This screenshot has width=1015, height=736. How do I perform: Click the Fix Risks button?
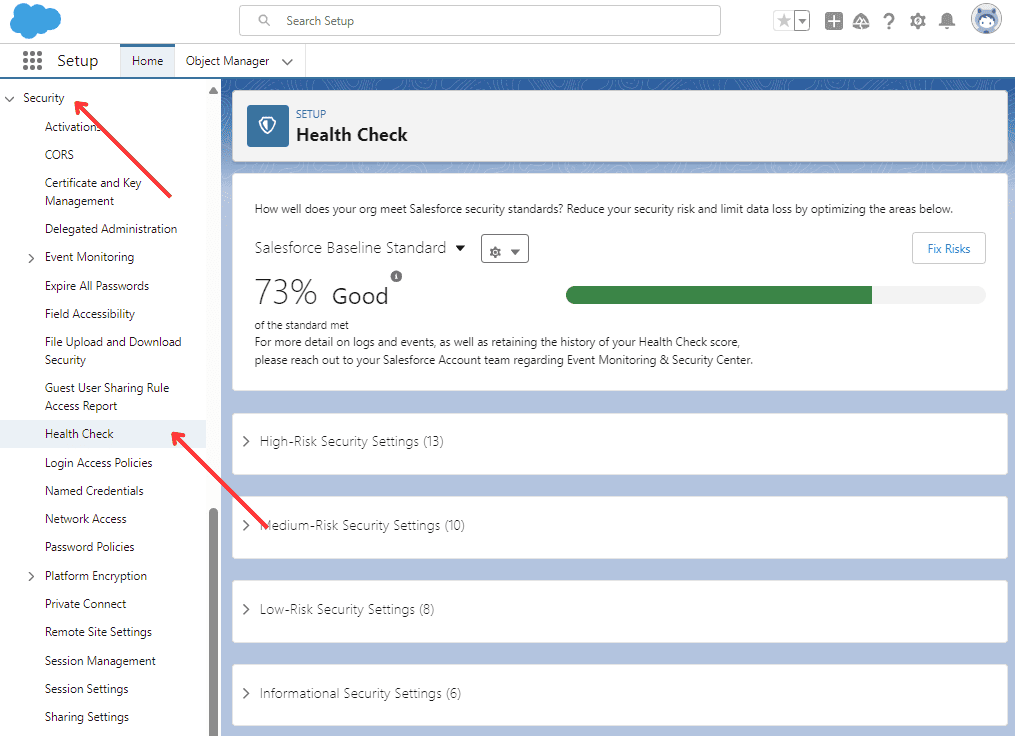coord(948,249)
